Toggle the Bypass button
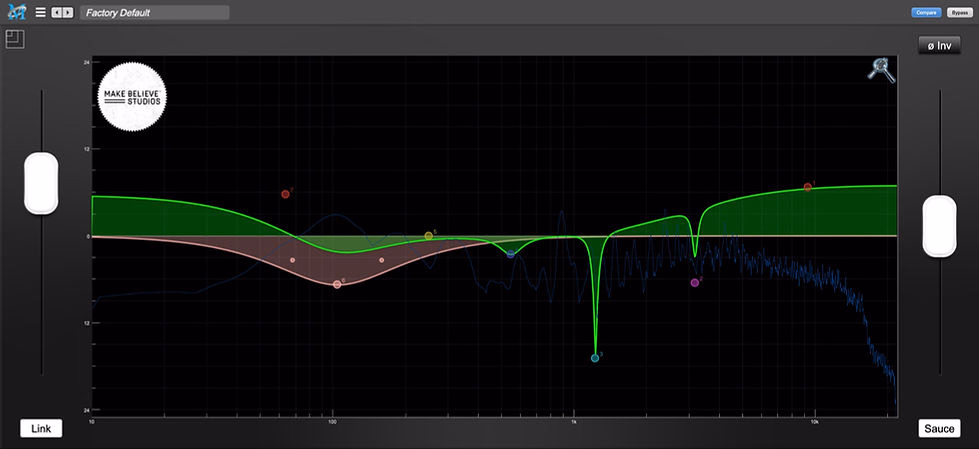Image resolution: width=979 pixels, height=449 pixels. click(x=960, y=12)
